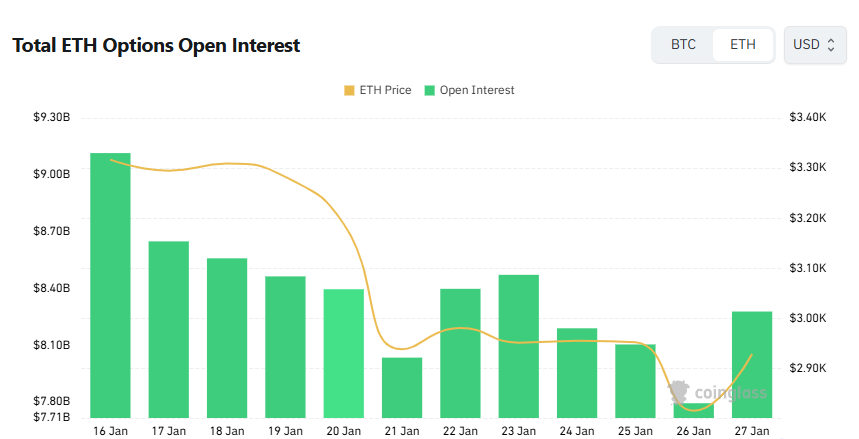Click the Total ETH Options Open Interest title

tap(156, 46)
